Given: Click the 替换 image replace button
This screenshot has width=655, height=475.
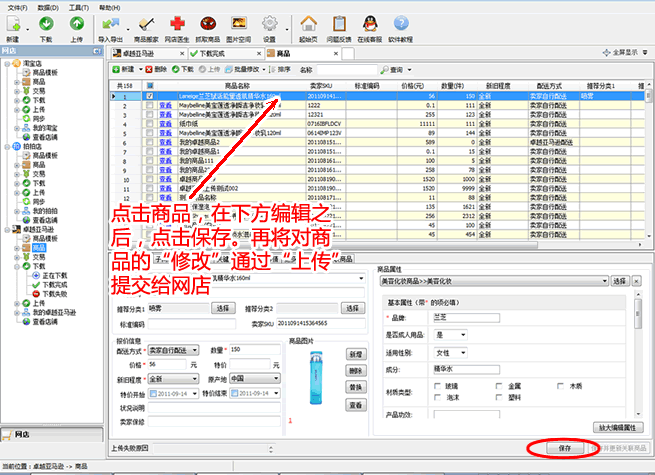Looking at the screenshot, I should point(356,387).
